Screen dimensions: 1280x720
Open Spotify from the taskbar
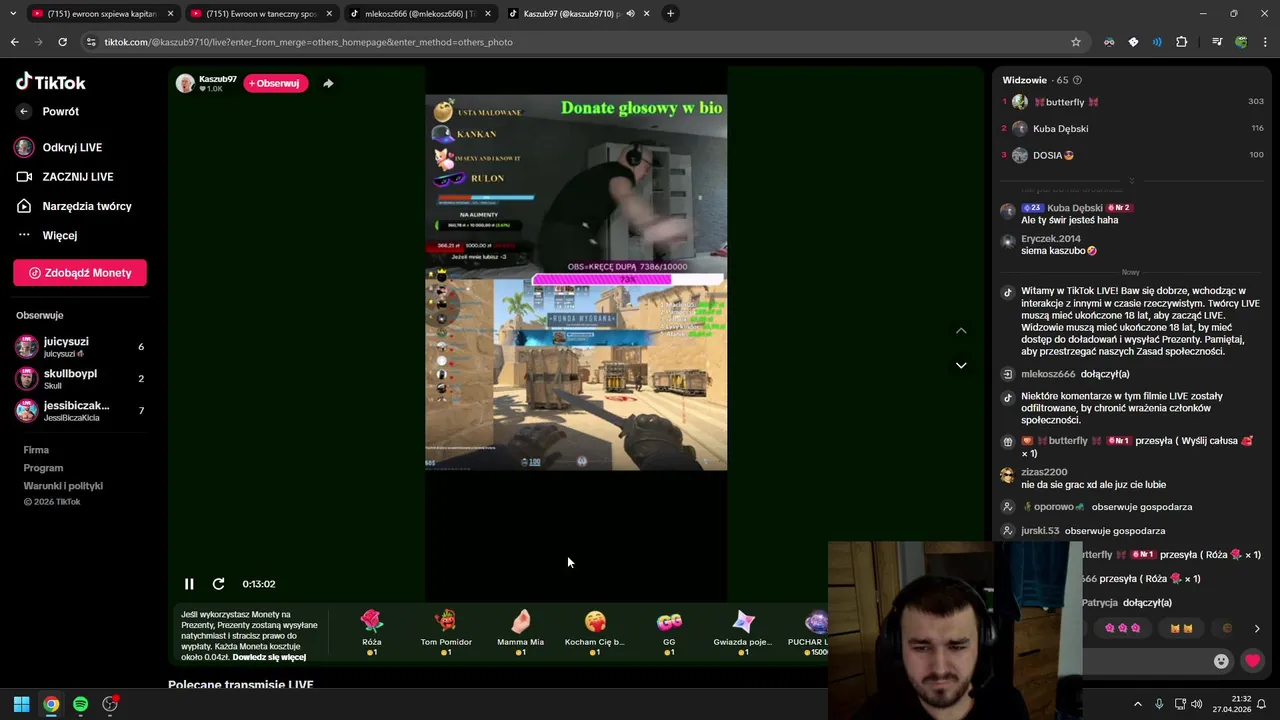(80, 704)
